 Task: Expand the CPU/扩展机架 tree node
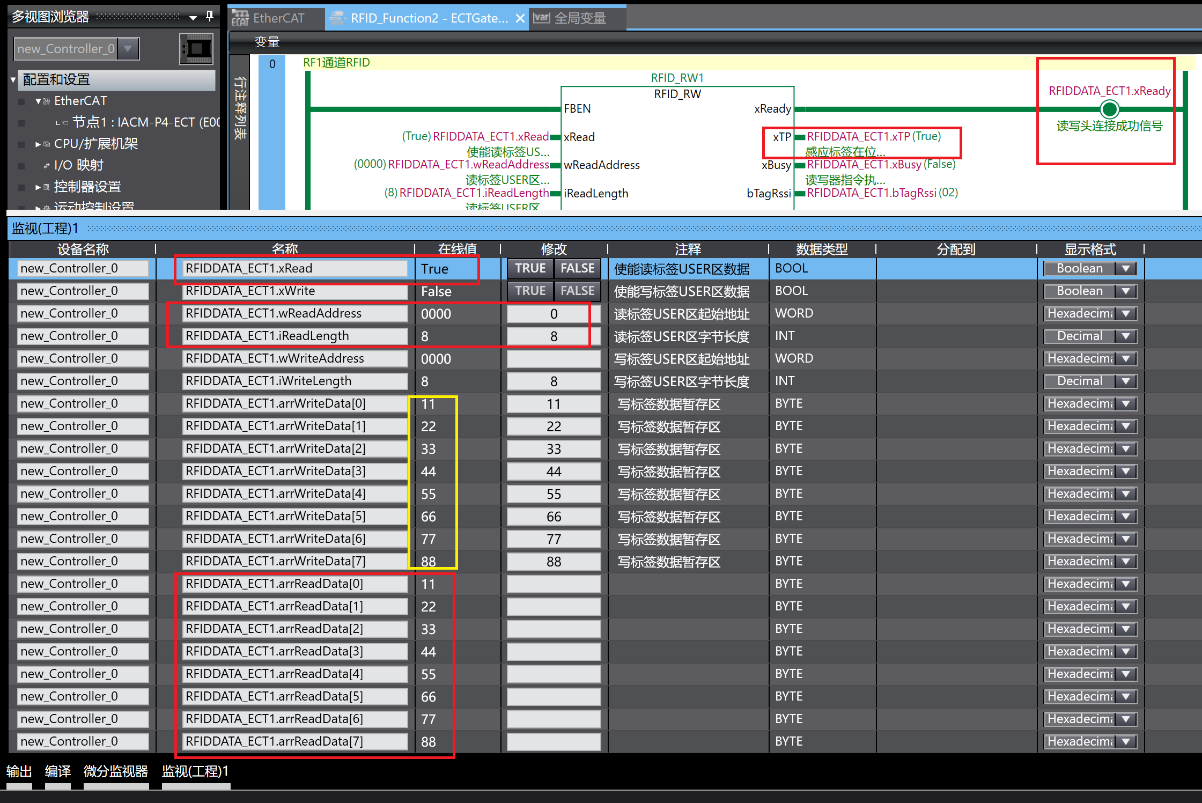[x=38, y=144]
